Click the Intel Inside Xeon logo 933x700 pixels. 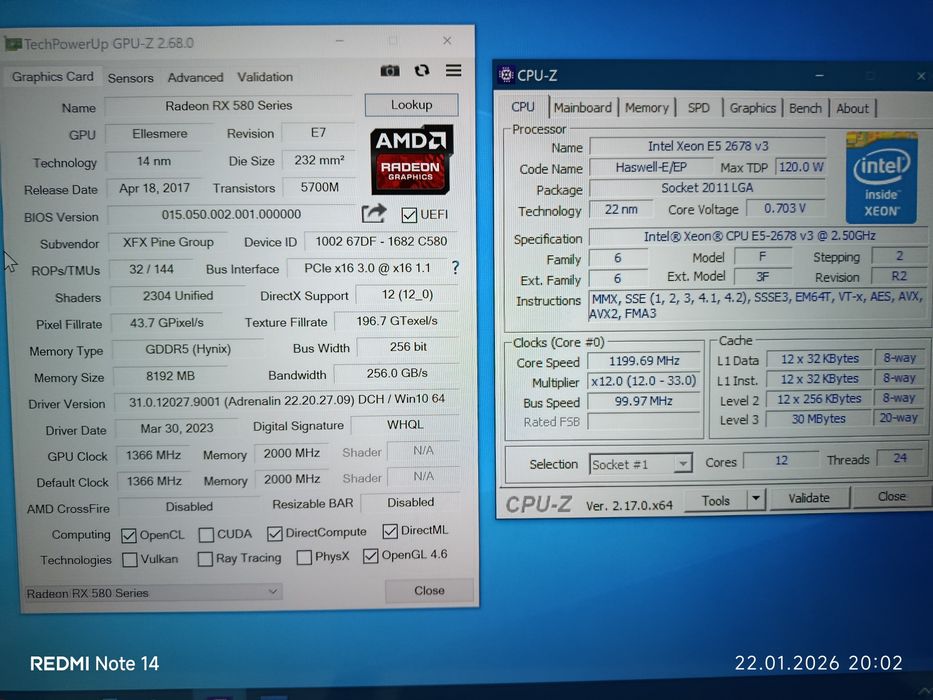click(881, 178)
